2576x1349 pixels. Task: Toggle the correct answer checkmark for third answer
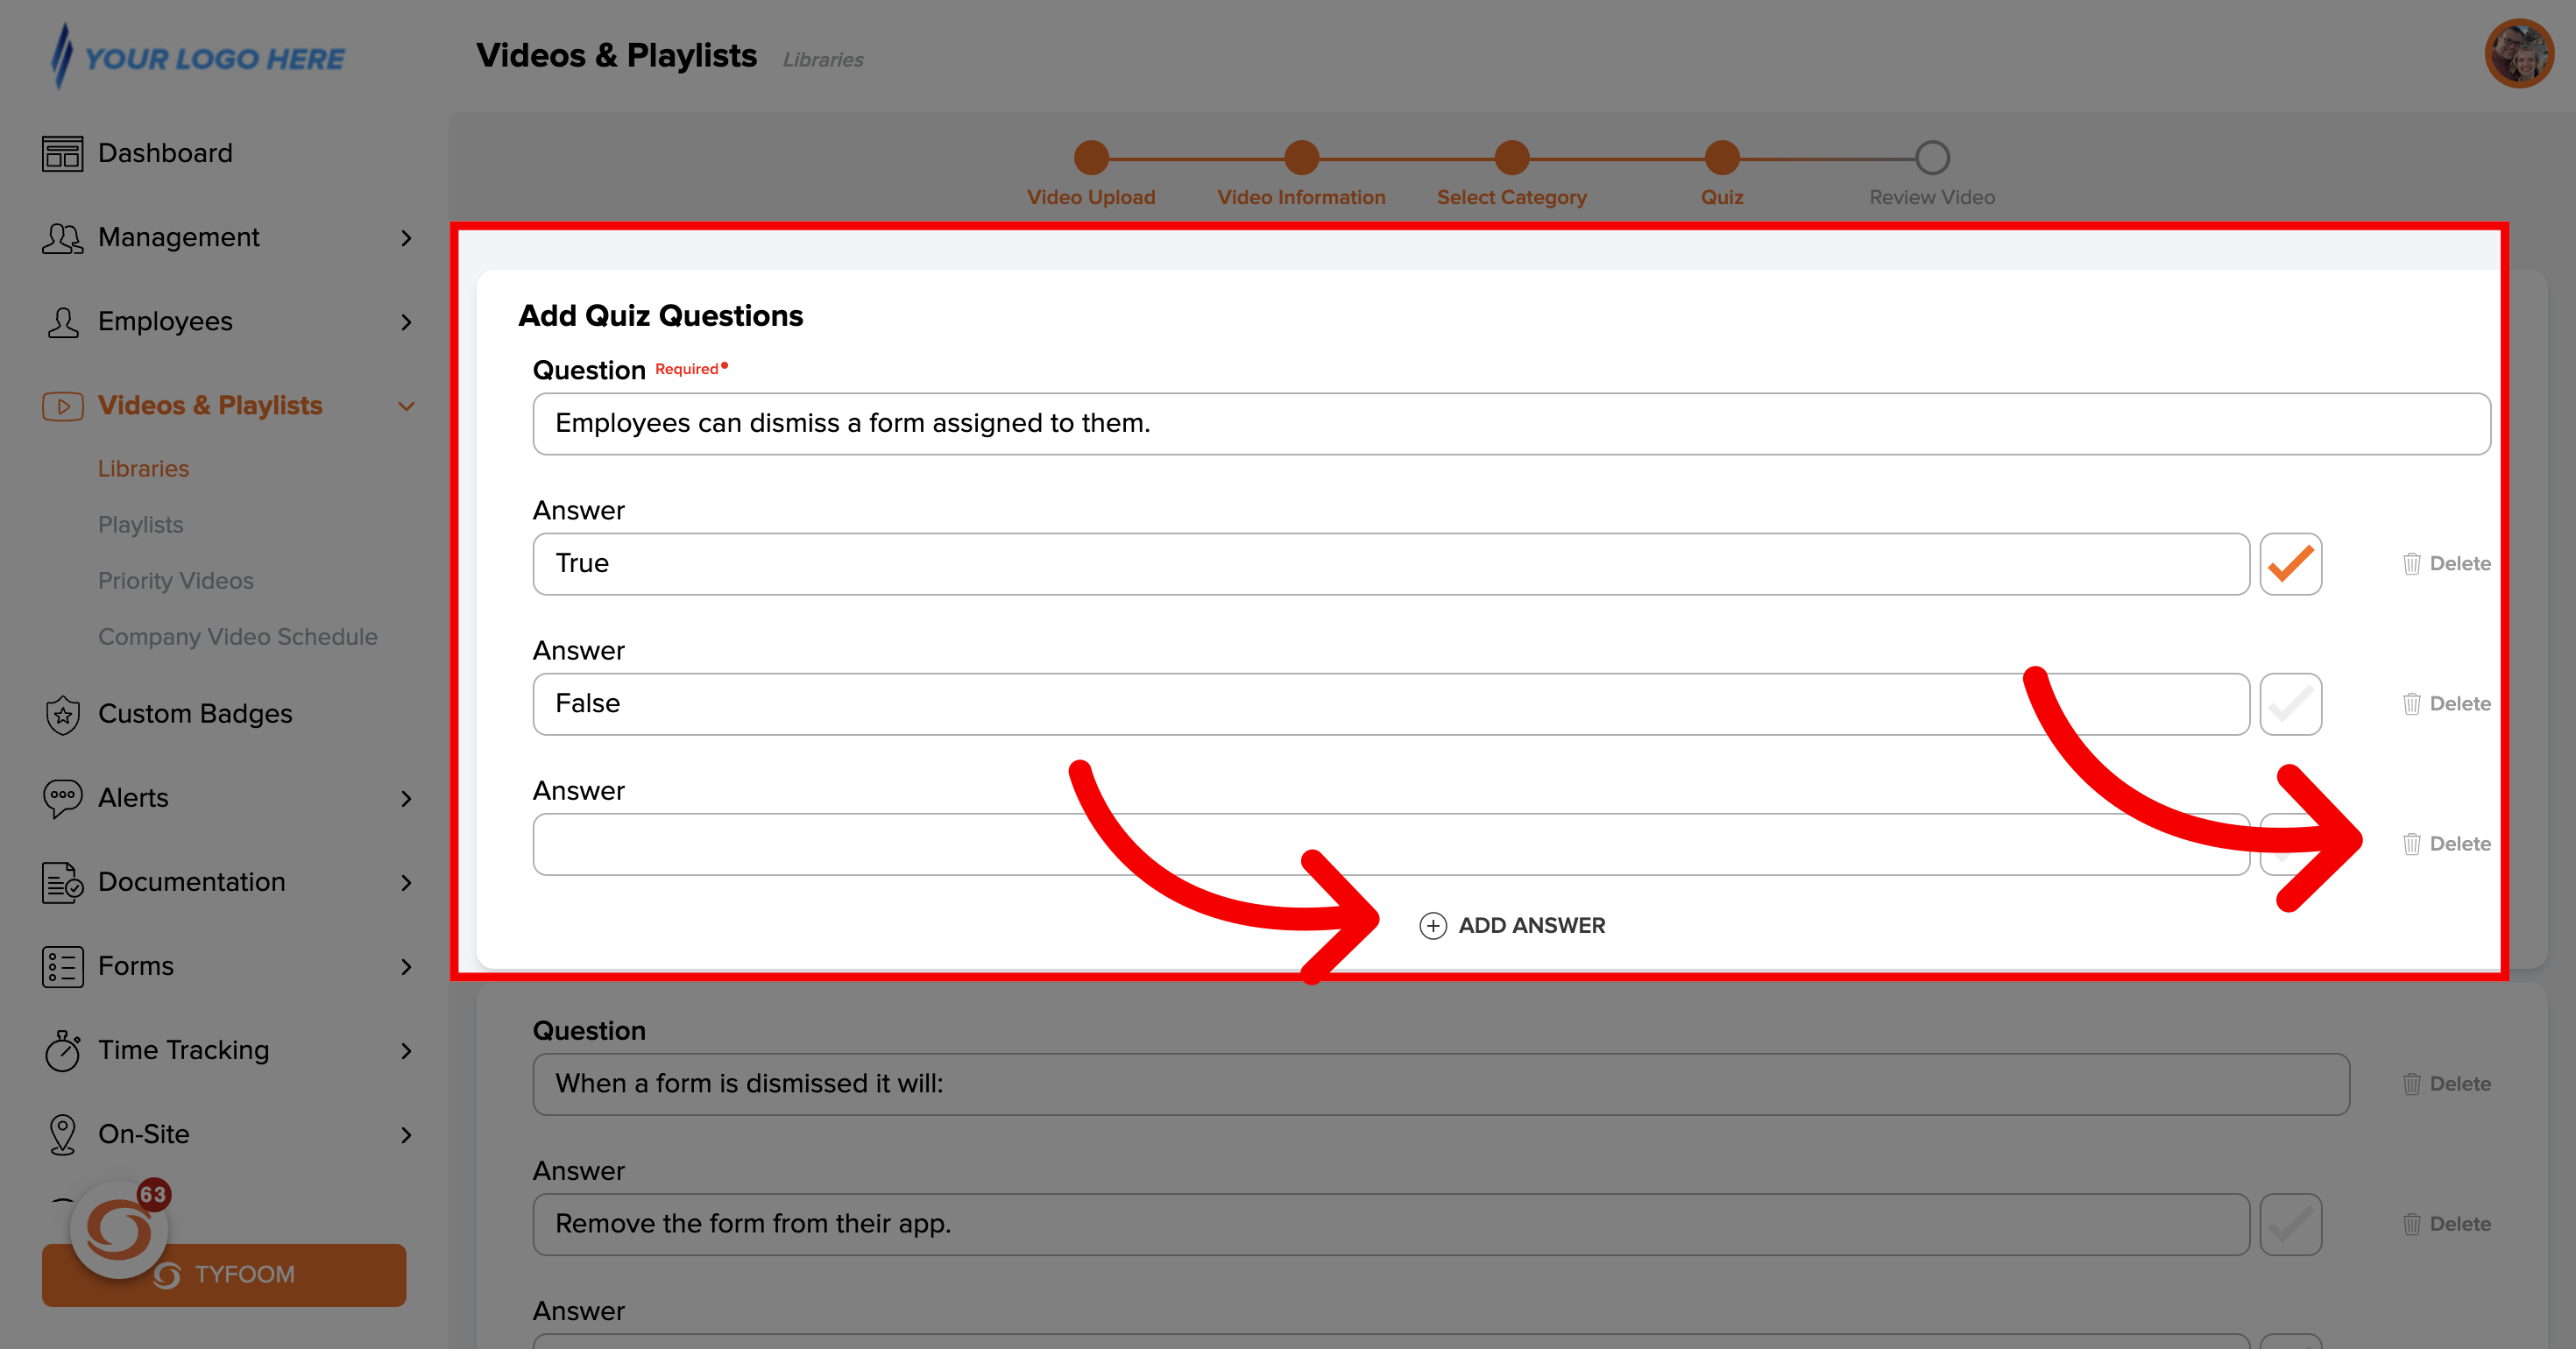2291,843
